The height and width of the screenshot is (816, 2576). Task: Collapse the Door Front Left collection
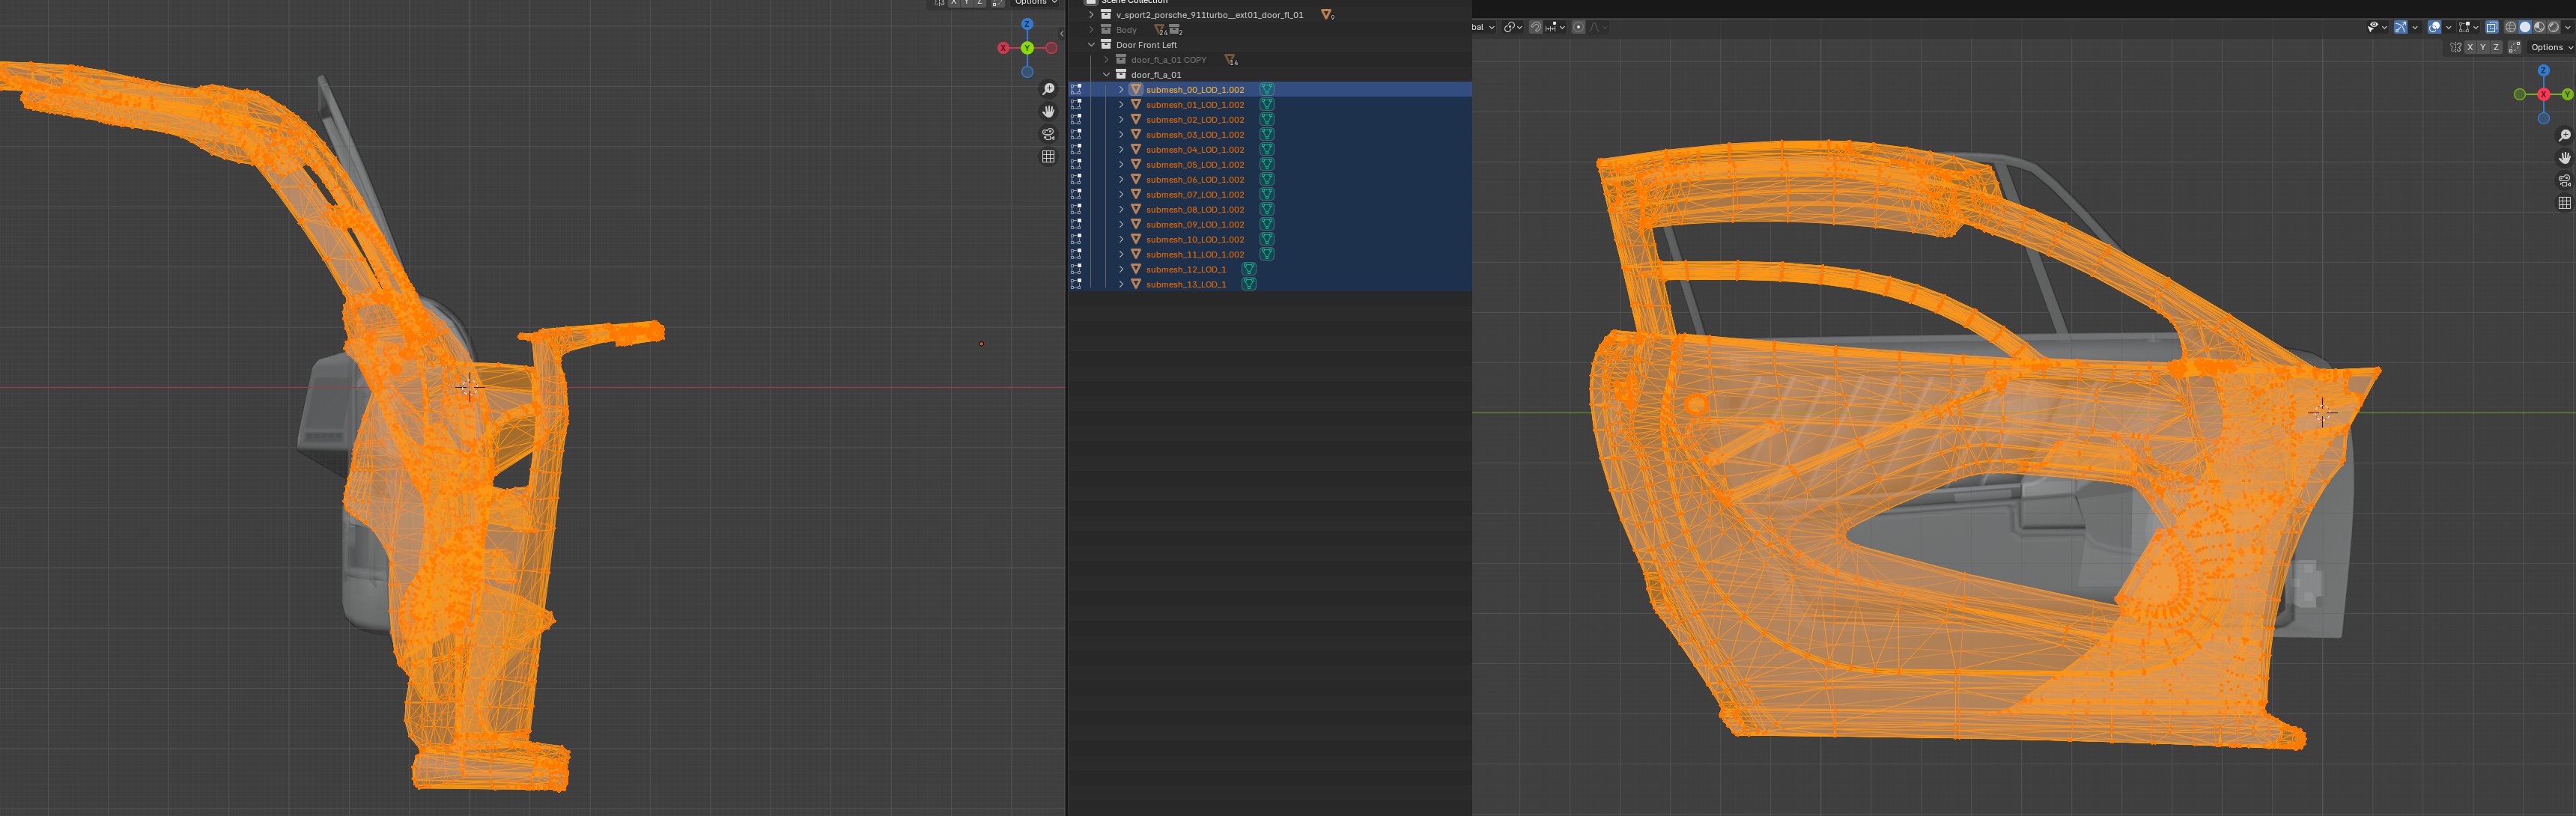1091,45
